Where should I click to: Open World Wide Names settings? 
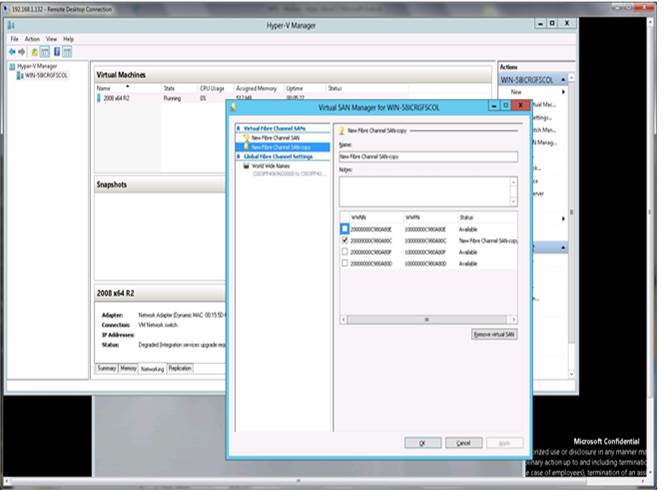(266, 166)
